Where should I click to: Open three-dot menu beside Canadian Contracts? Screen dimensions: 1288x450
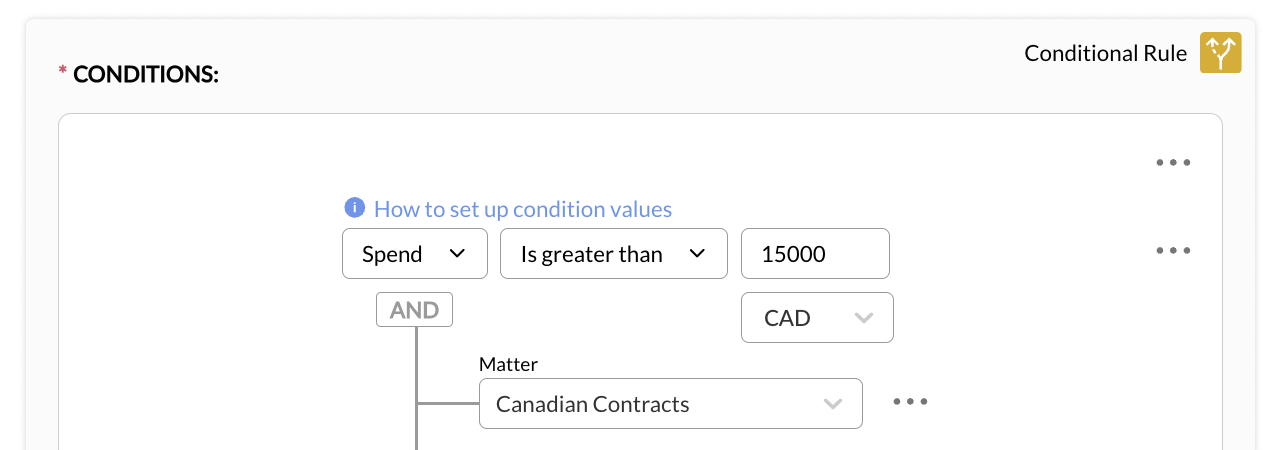tap(910, 402)
